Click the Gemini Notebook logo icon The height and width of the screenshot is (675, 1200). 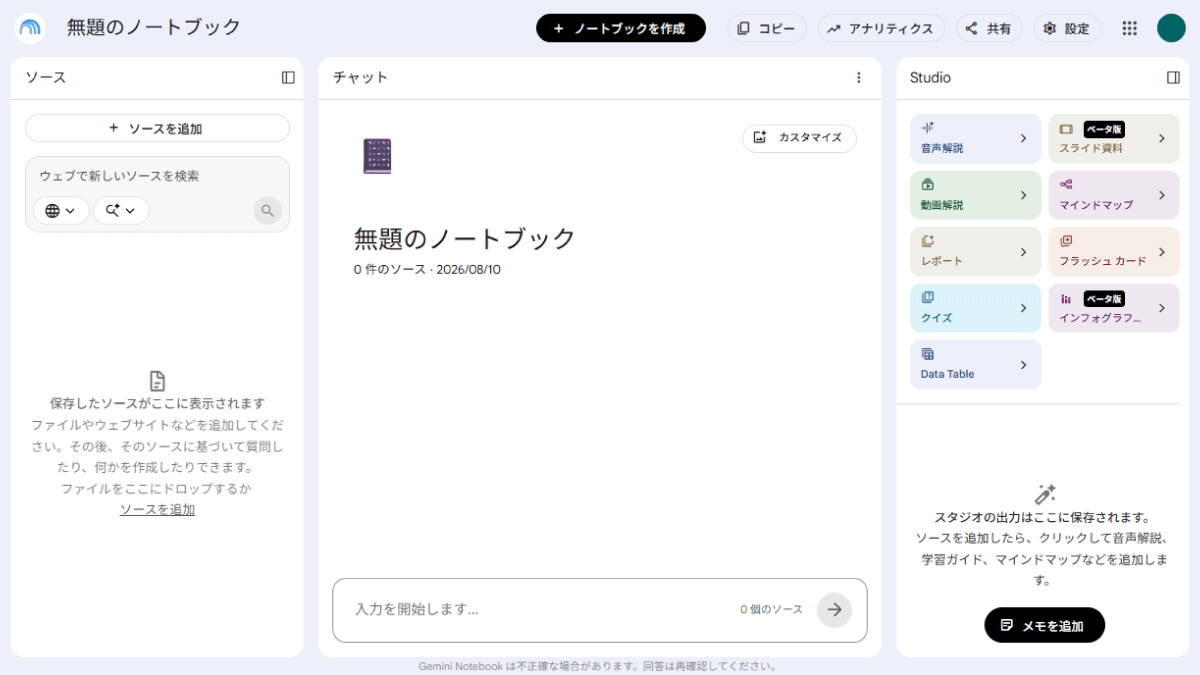(30, 28)
